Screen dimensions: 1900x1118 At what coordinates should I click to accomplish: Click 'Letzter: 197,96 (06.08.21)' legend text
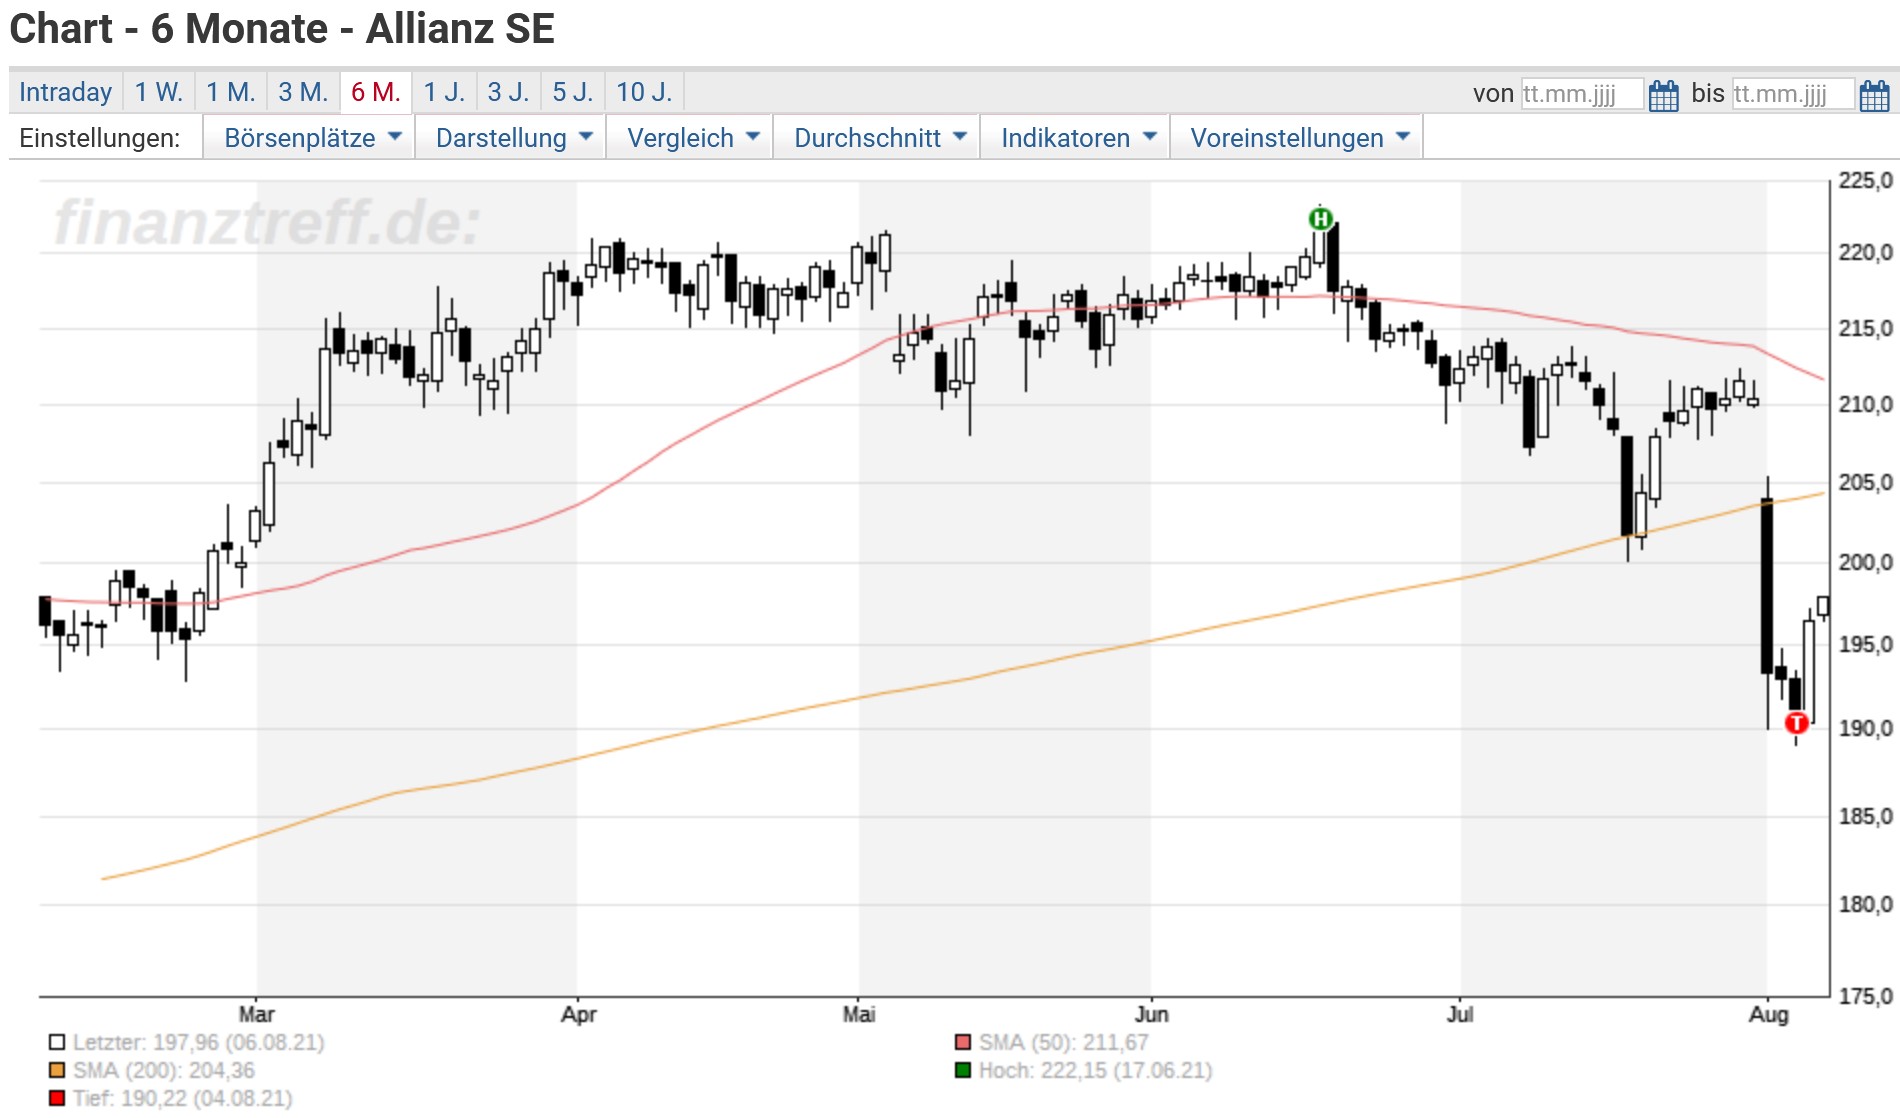[x=199, y=1042]
